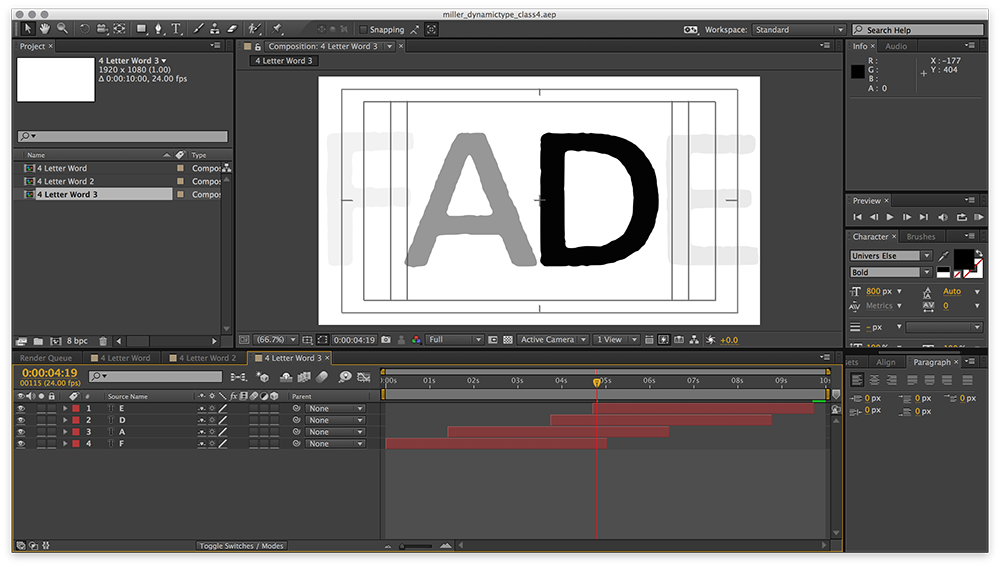This screenshot has height=567, width=1000.
Task: Select the Eraser tool
Action: point(232,29)
